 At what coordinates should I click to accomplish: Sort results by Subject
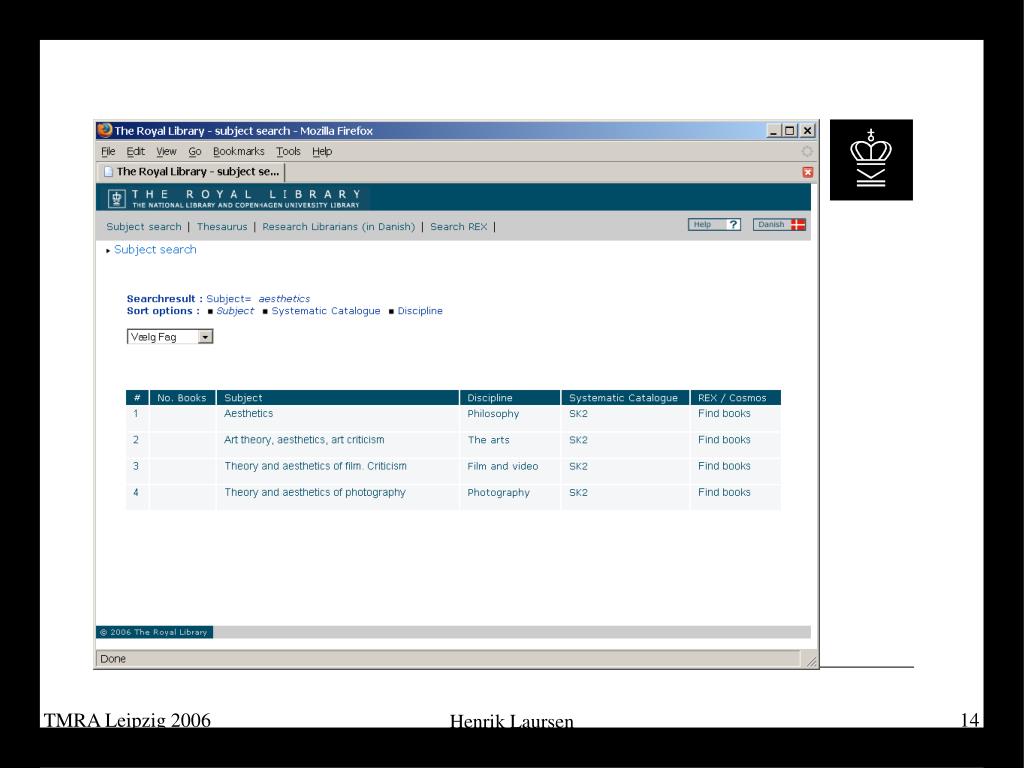click(x=235, y=311)
